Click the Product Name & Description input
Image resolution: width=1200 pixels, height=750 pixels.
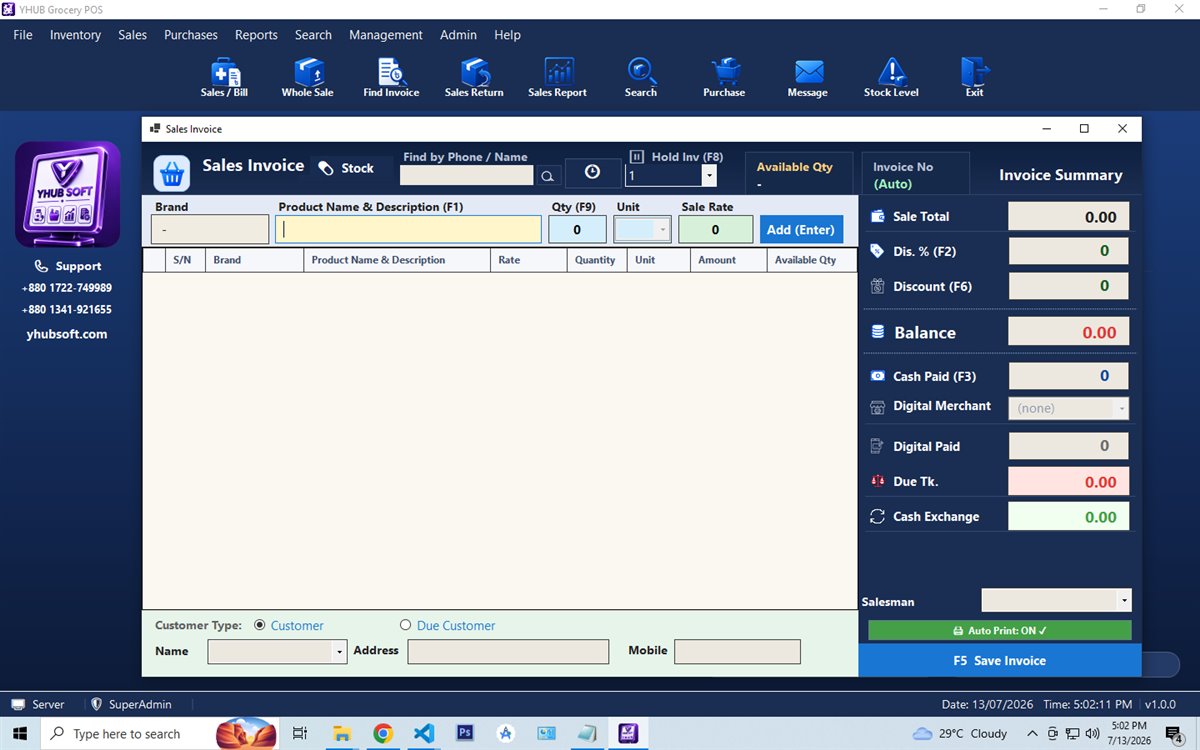click(x=408, y=230)
